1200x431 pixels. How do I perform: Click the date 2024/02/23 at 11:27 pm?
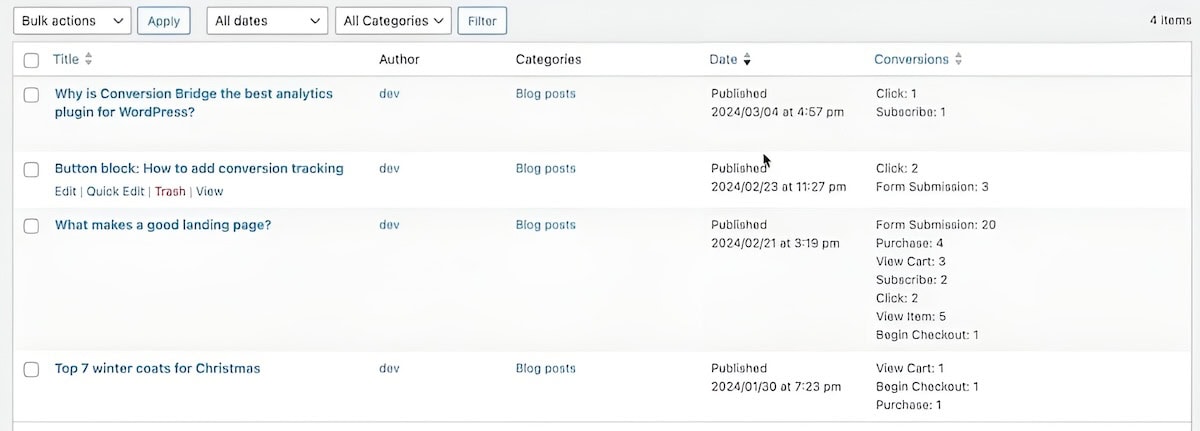(778, 187)
